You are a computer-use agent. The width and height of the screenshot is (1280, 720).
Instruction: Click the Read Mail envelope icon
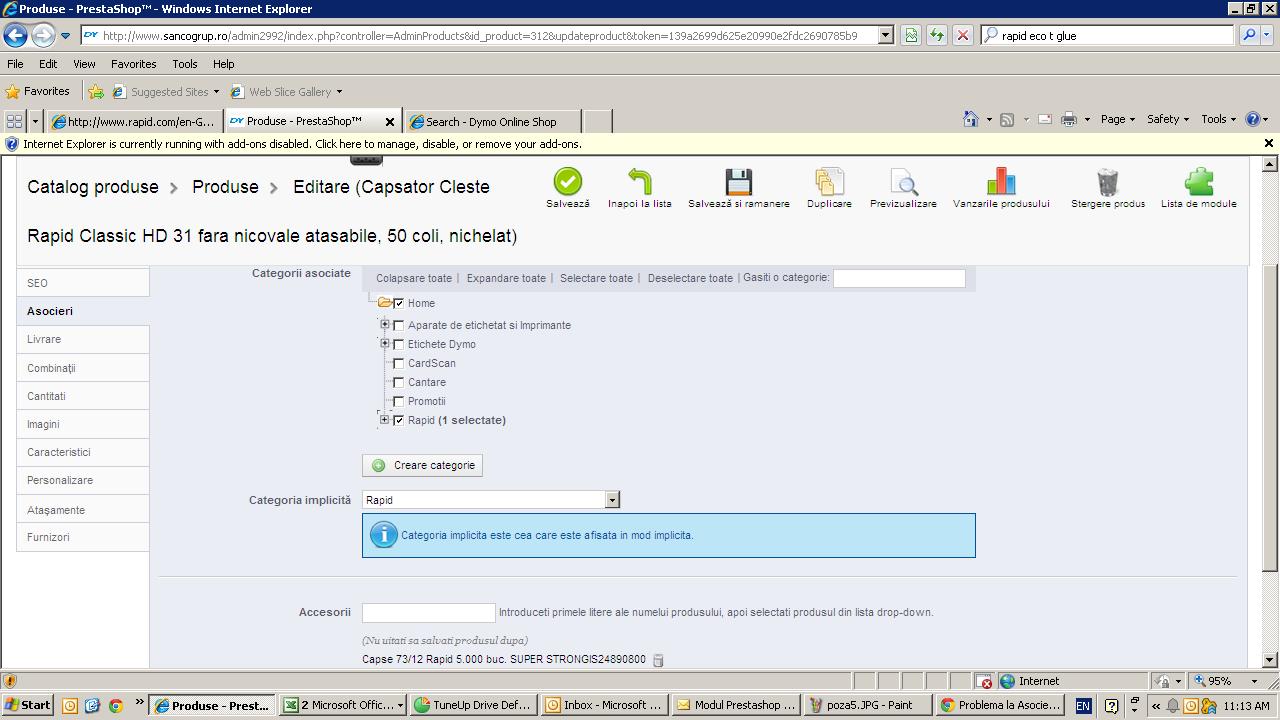(x=1044, y=119)
